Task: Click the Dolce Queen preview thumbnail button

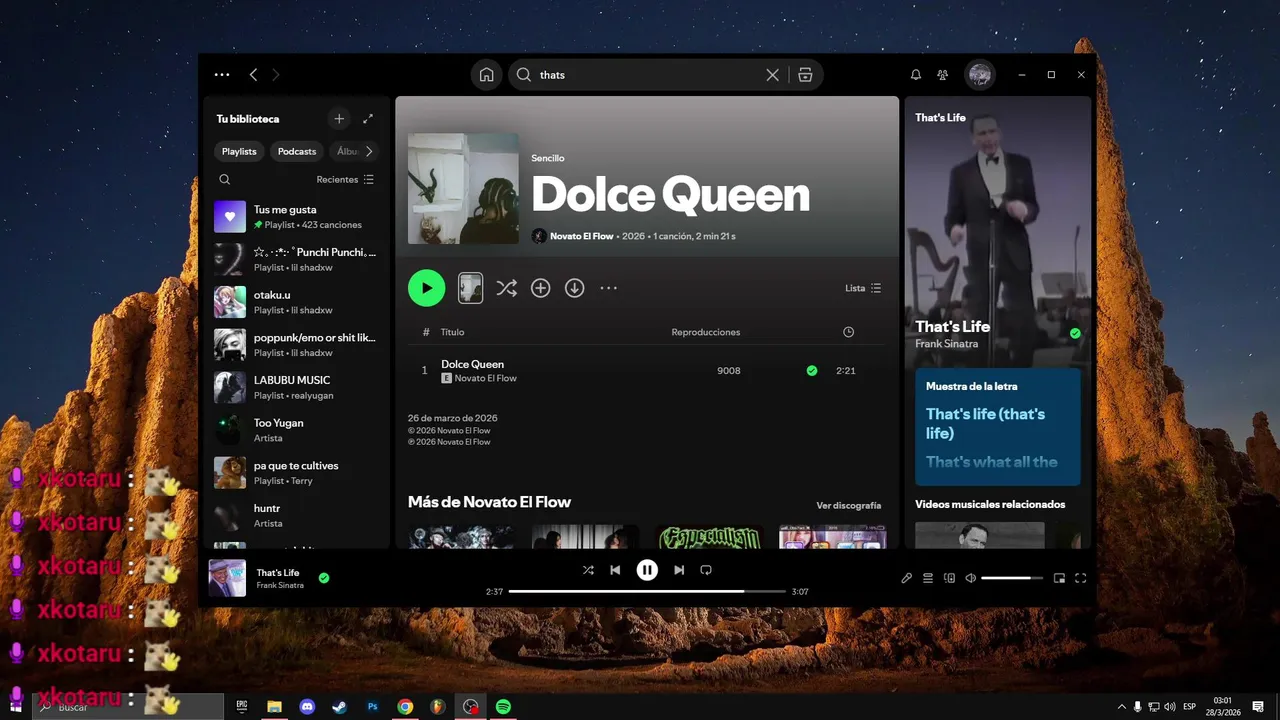Action: tap(470, 288)
